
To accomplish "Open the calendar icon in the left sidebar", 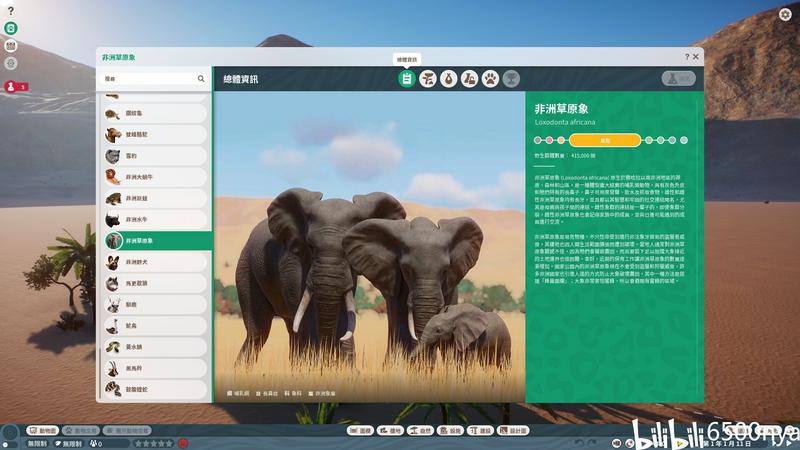I will tap(11, 46).
